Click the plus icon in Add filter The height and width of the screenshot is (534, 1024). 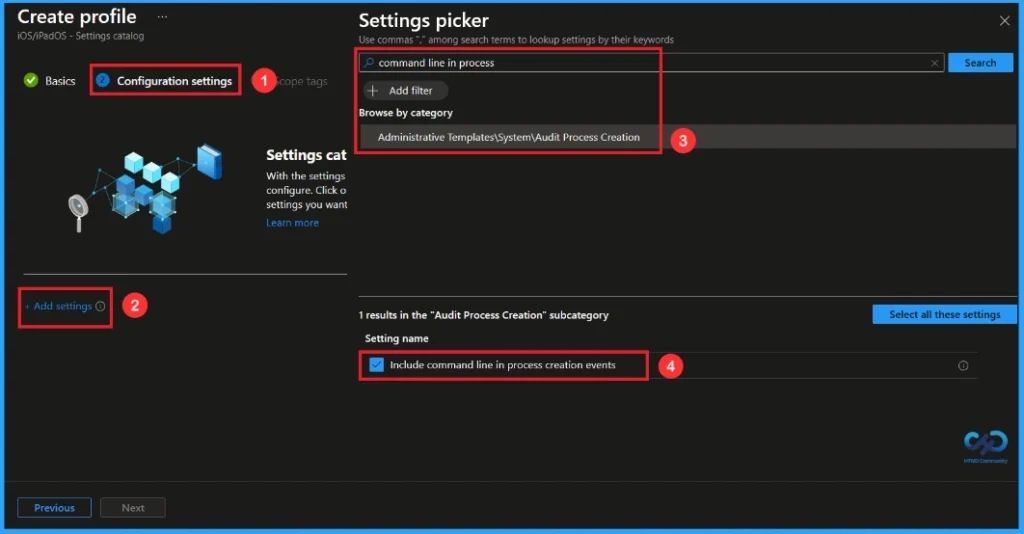click(x=373, y=91)
